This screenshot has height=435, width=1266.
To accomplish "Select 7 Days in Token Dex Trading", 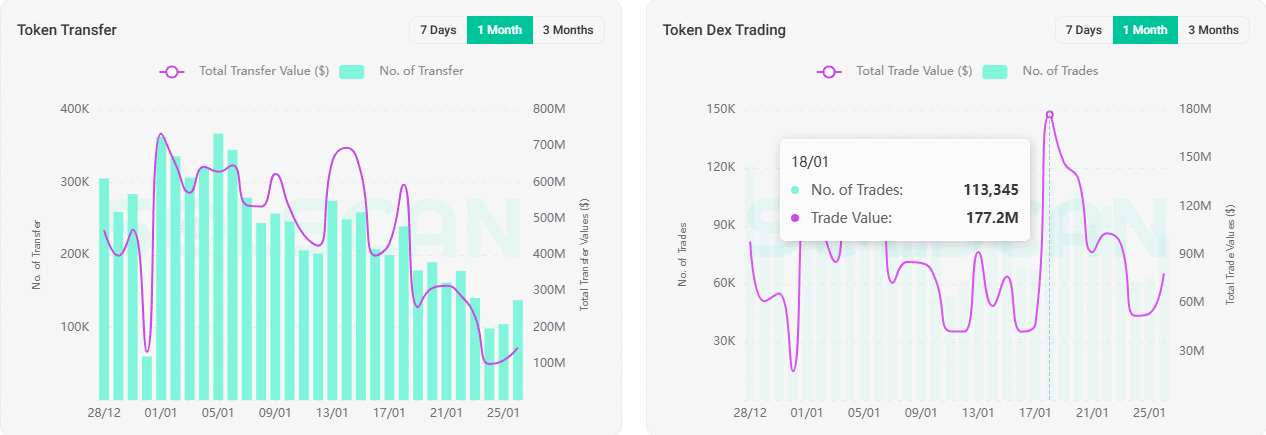I will pos(1084,30).
